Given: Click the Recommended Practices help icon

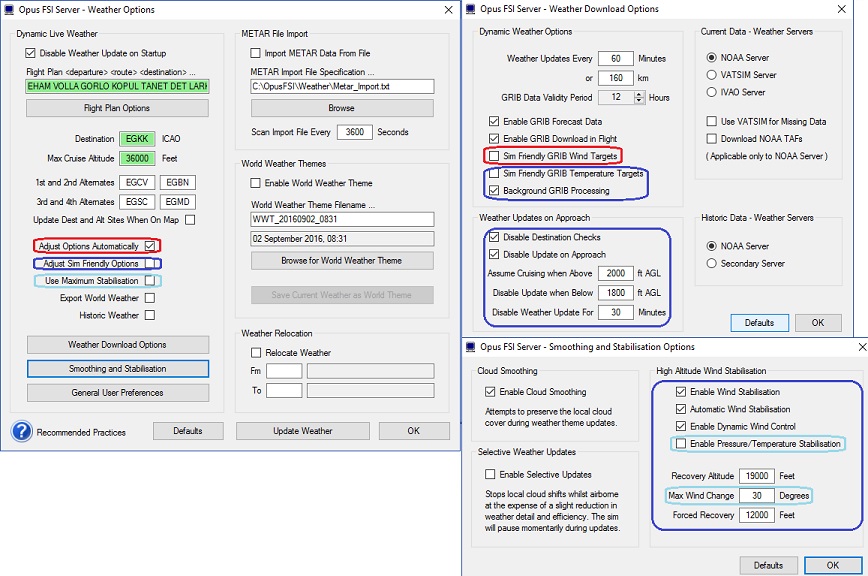Looking at the screenshot, I should tap(22, 432).
